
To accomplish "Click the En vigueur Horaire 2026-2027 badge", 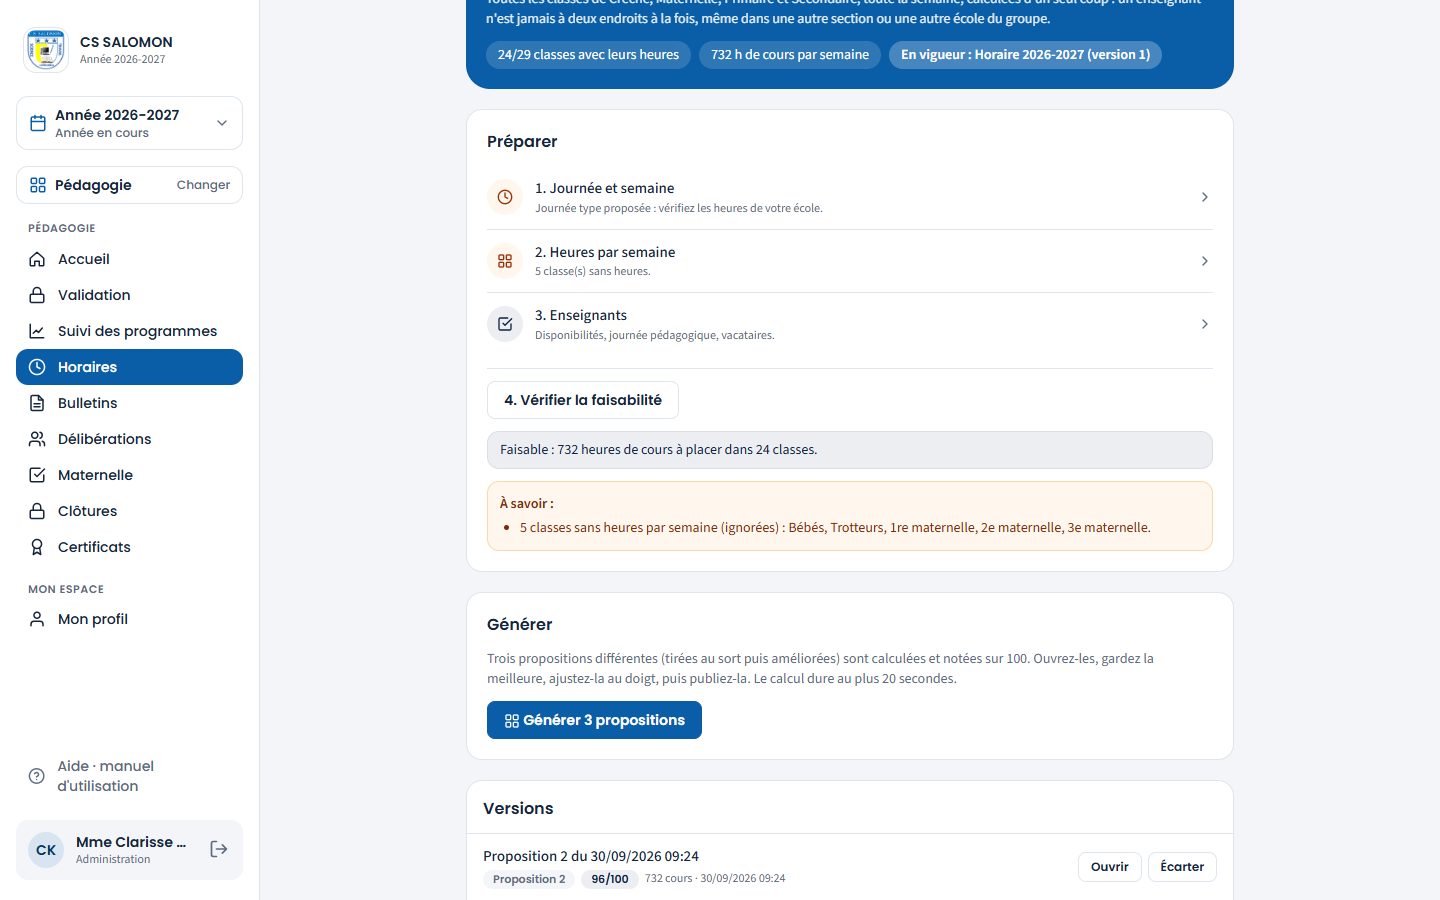I will pyautogui.click(x=1025, y=55).
